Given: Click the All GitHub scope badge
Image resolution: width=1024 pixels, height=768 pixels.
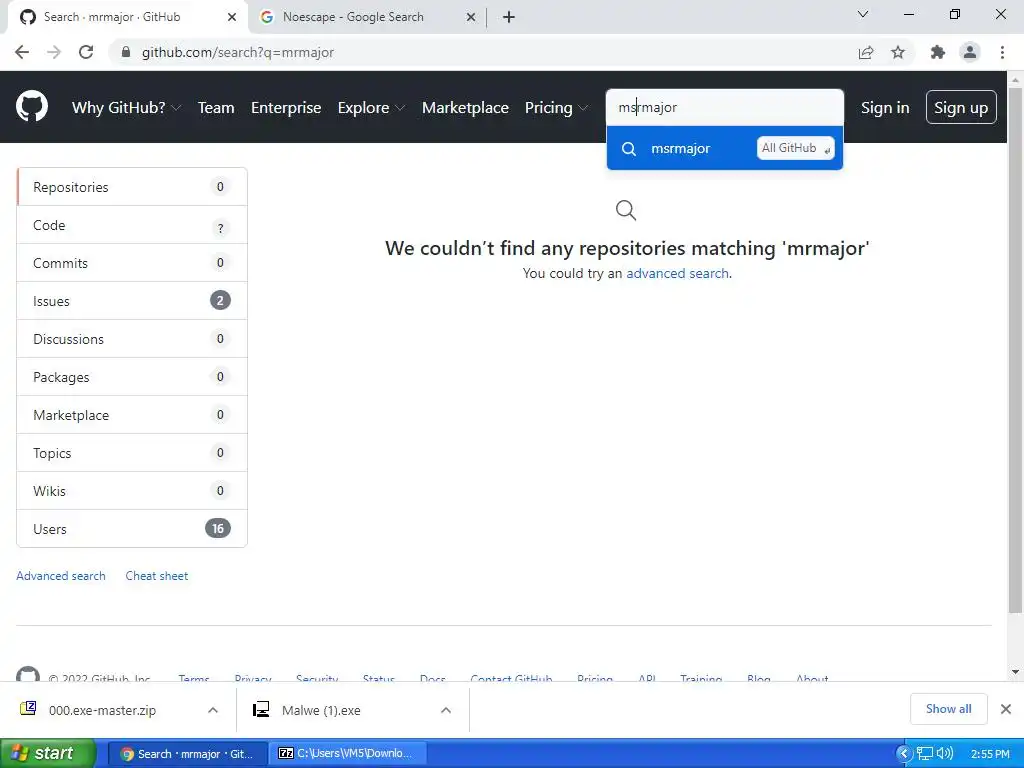Looking at the screenshot, I should [795, 148].
